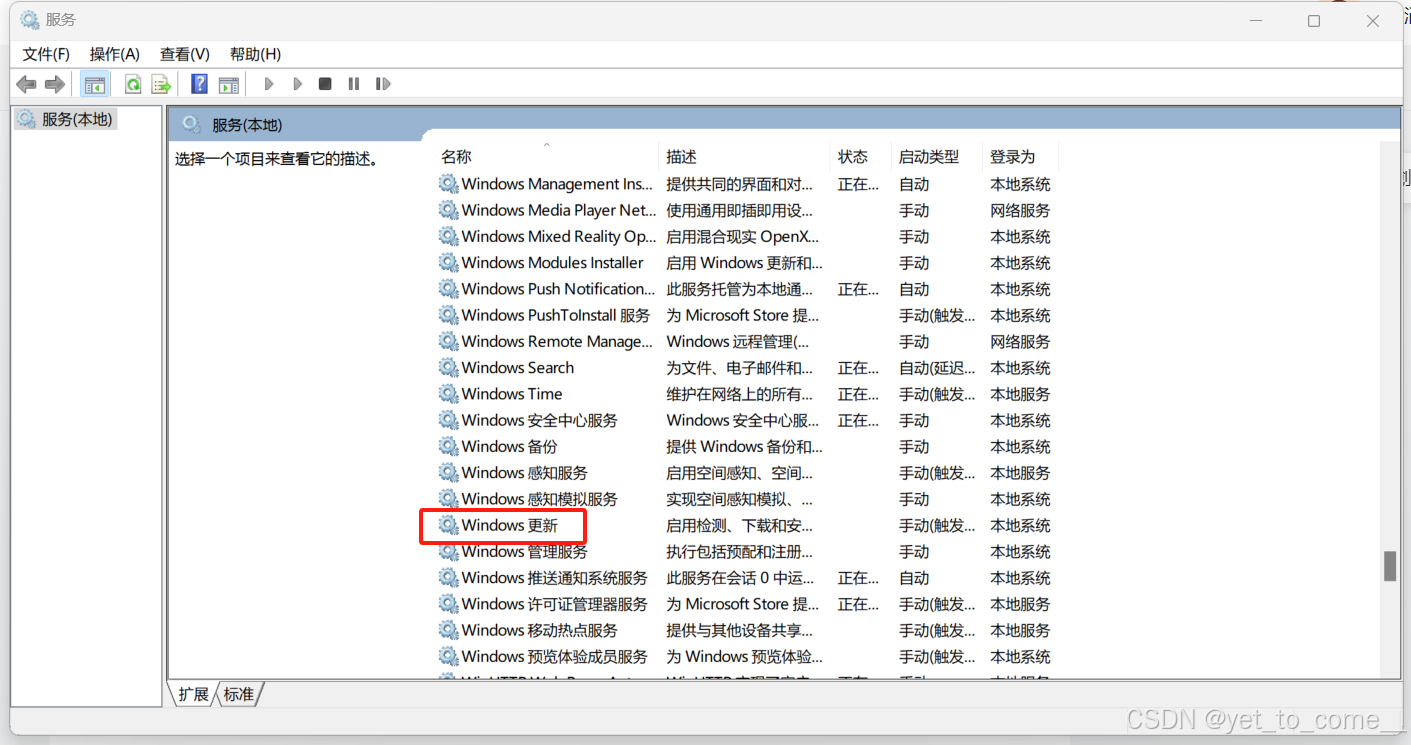This screenshot has width=1411, height=745.
Task: Switch to the 扩展 tab
Action: tap(194, 694)
